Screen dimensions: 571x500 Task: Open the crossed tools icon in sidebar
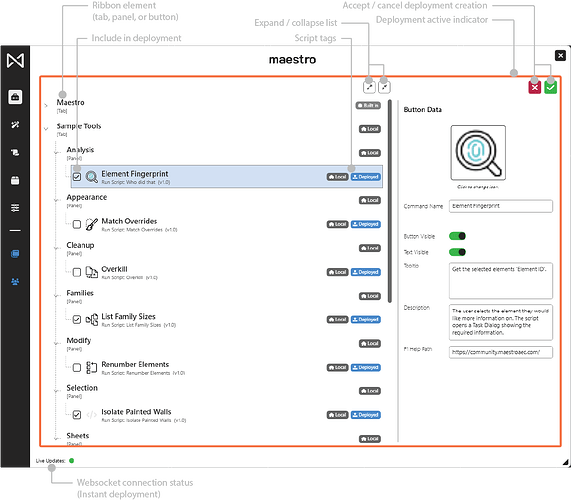(x=15, y=125)
